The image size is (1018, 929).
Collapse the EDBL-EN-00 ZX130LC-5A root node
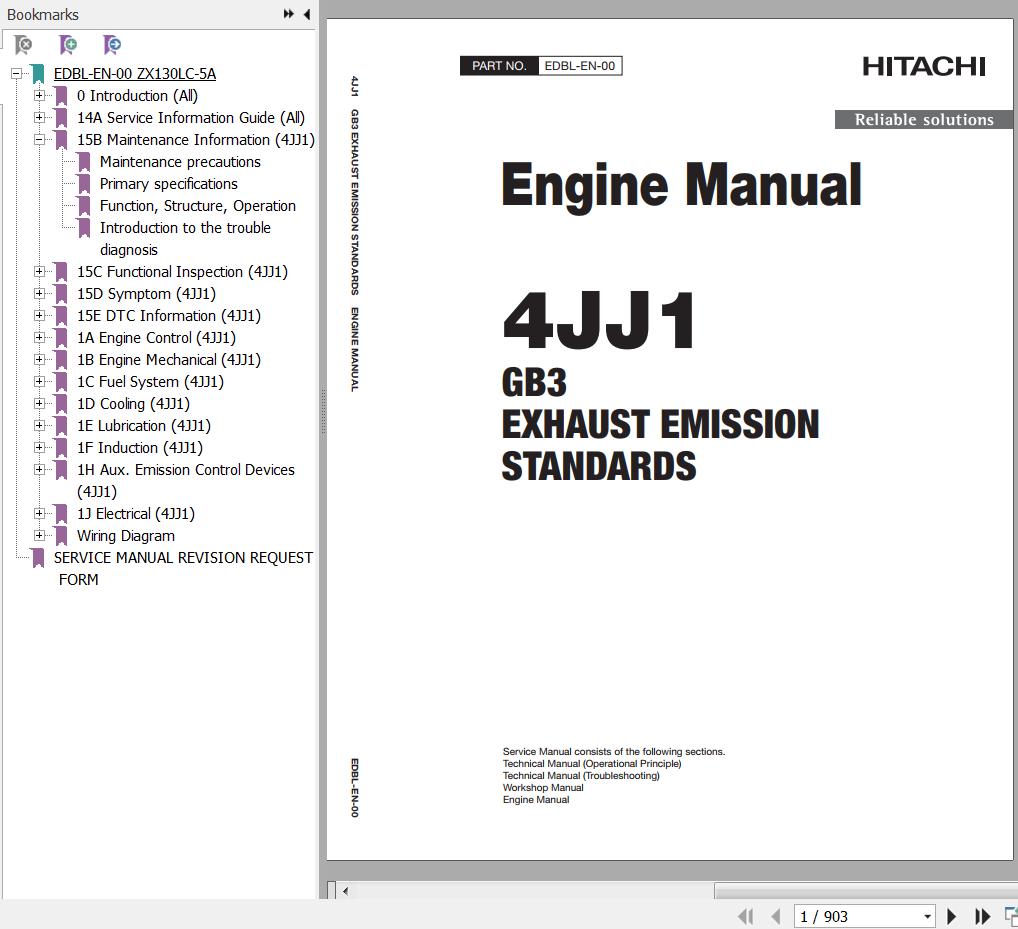click(x=17, y=73)
